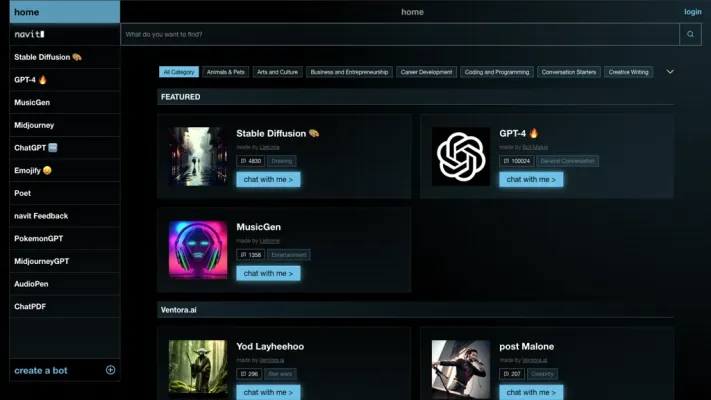This screenshot has height=400, width=711.
Task: Click the plus icon beside create a bot
Action: click(x=110, y=370)
